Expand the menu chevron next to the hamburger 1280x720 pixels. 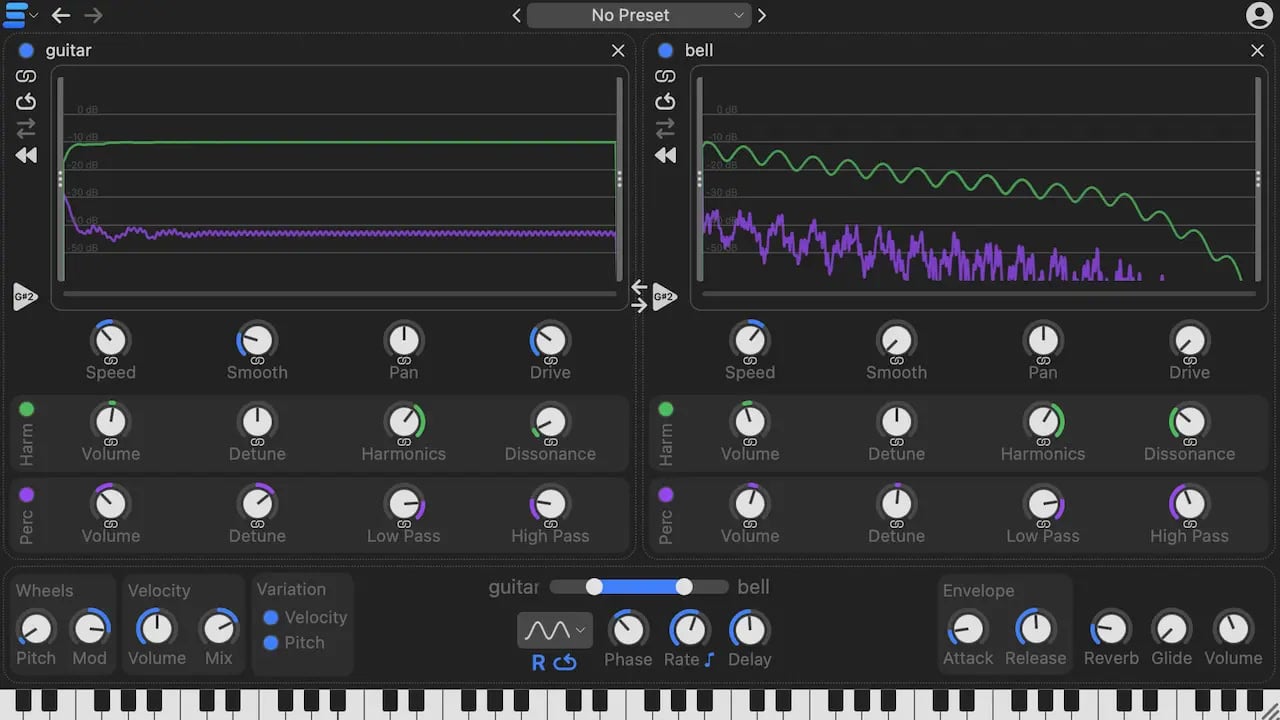pyautogui.click(x=32, y=15)
